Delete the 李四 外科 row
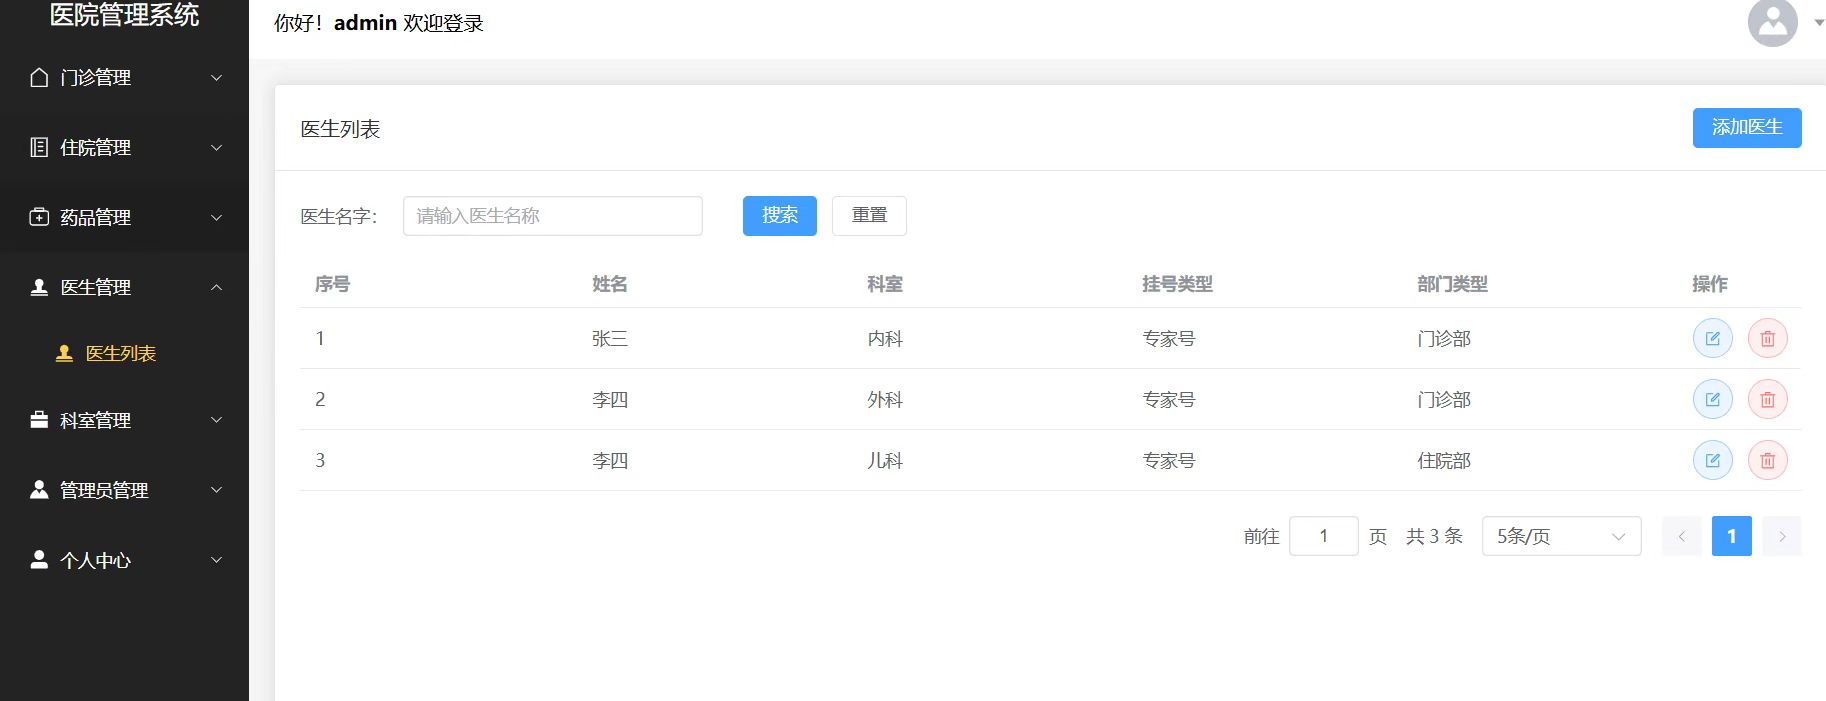Screen dimensions: 1826x701 click(1767, 399)
